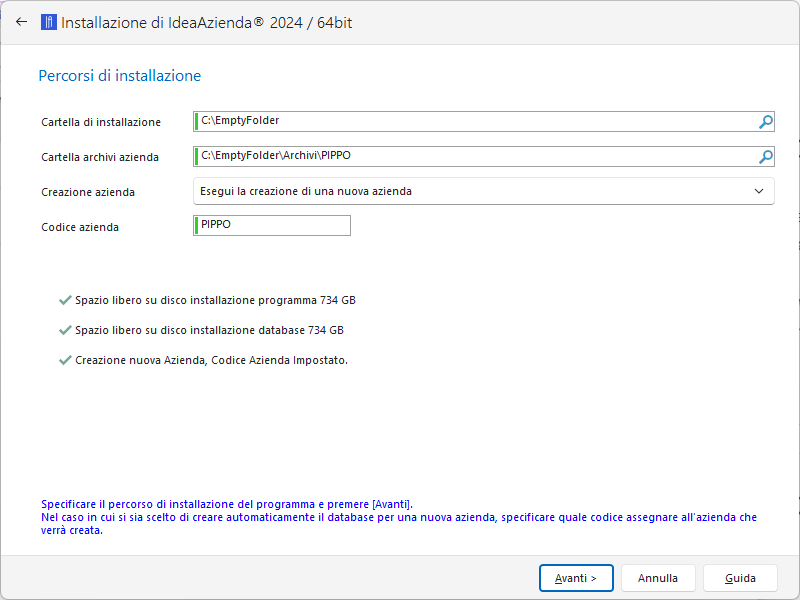
Task: Open the Creazione azienda dropdown
Action: coord(484,191)
